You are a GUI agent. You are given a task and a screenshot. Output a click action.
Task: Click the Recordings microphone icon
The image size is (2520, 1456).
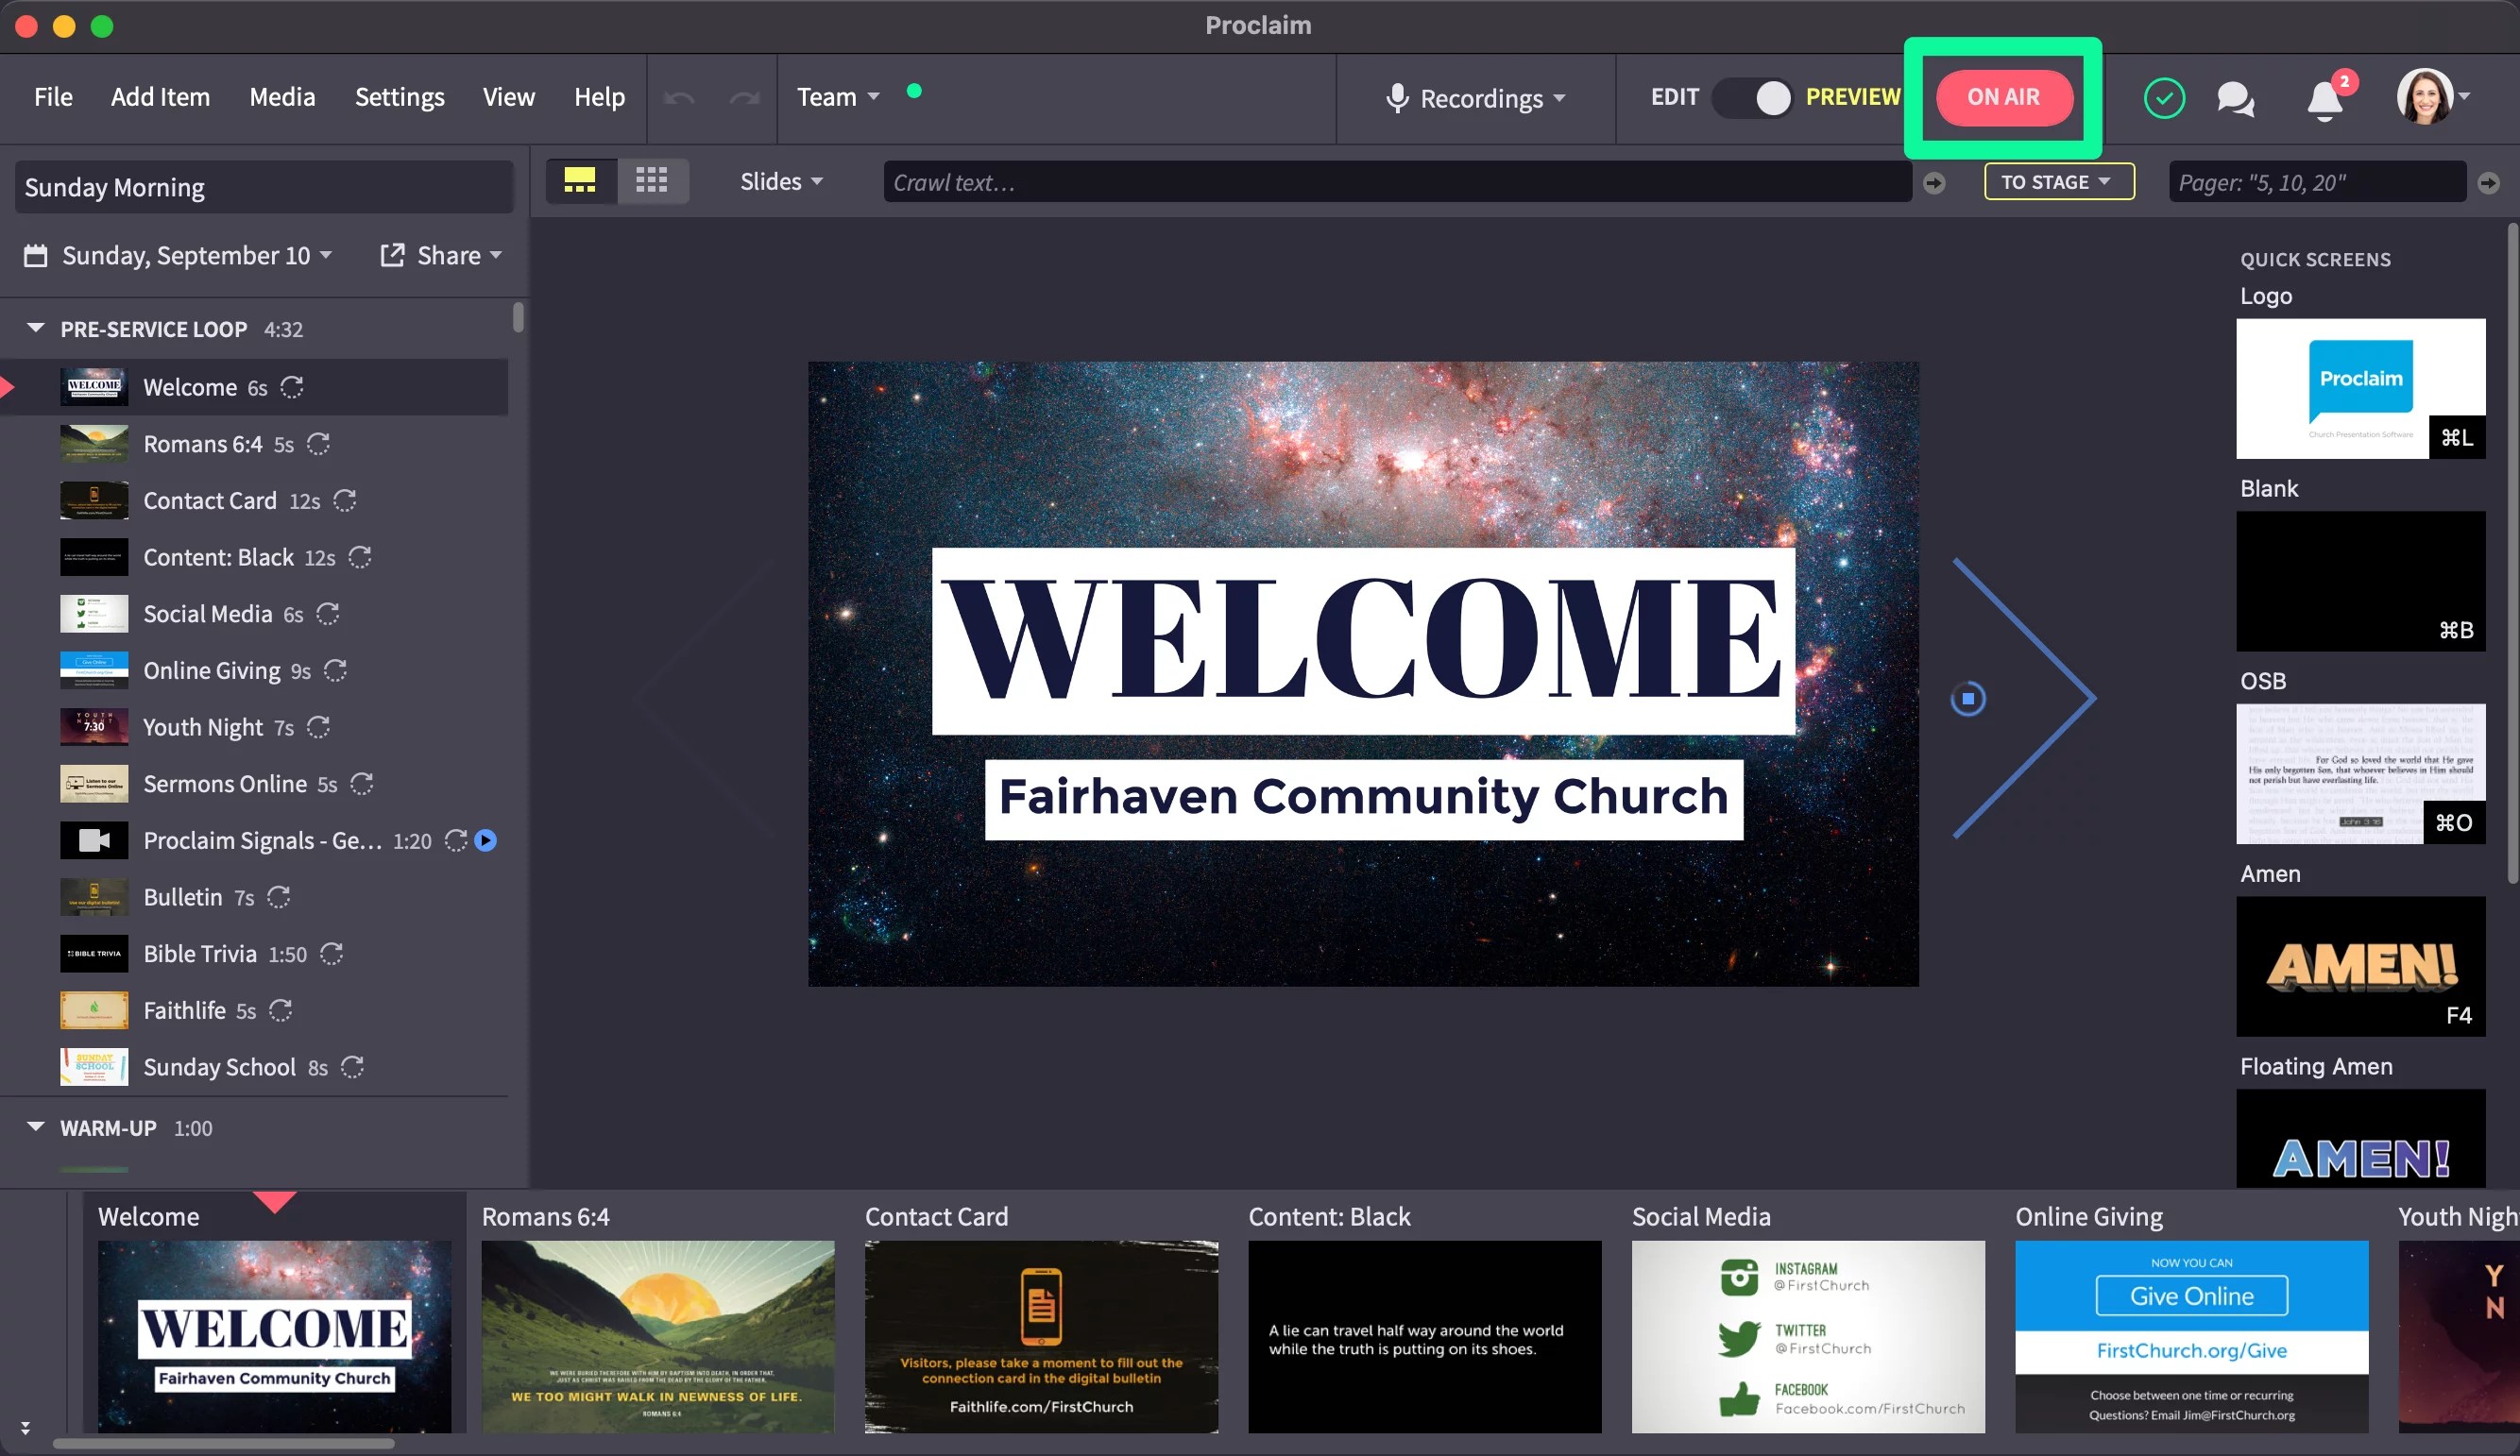pos(1396,98)
